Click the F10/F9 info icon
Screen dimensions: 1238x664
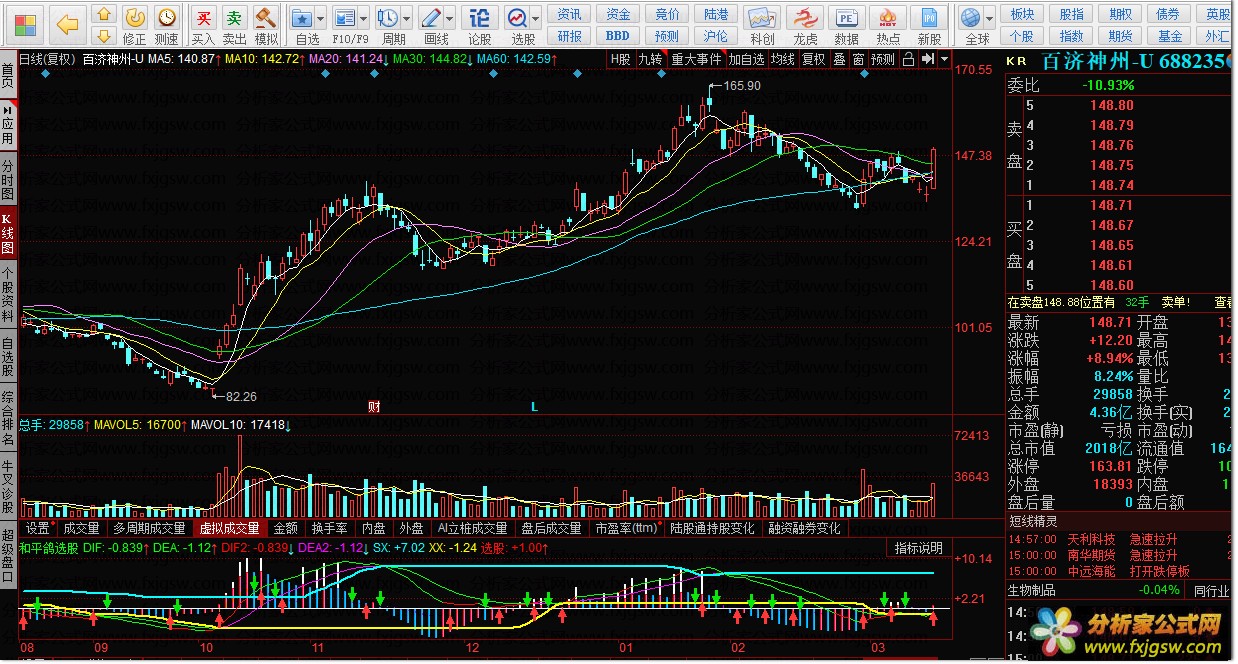coord(345,17)
